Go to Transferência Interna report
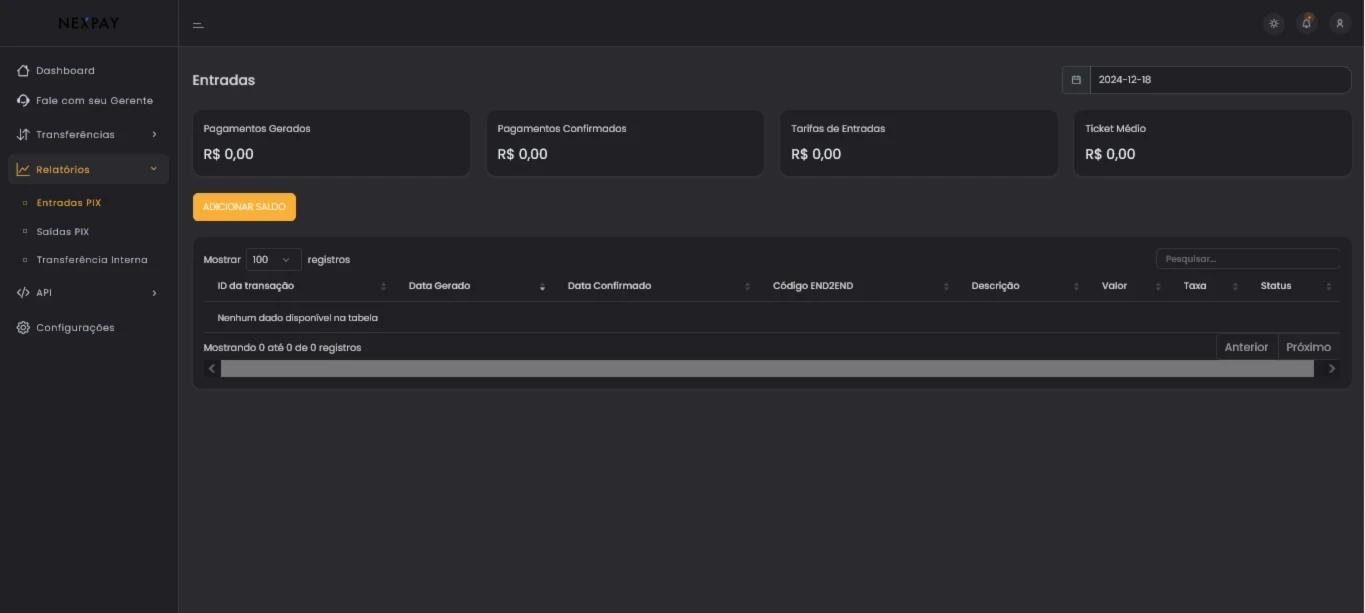Screen dimensions: 1365x613 click(92, 260)
